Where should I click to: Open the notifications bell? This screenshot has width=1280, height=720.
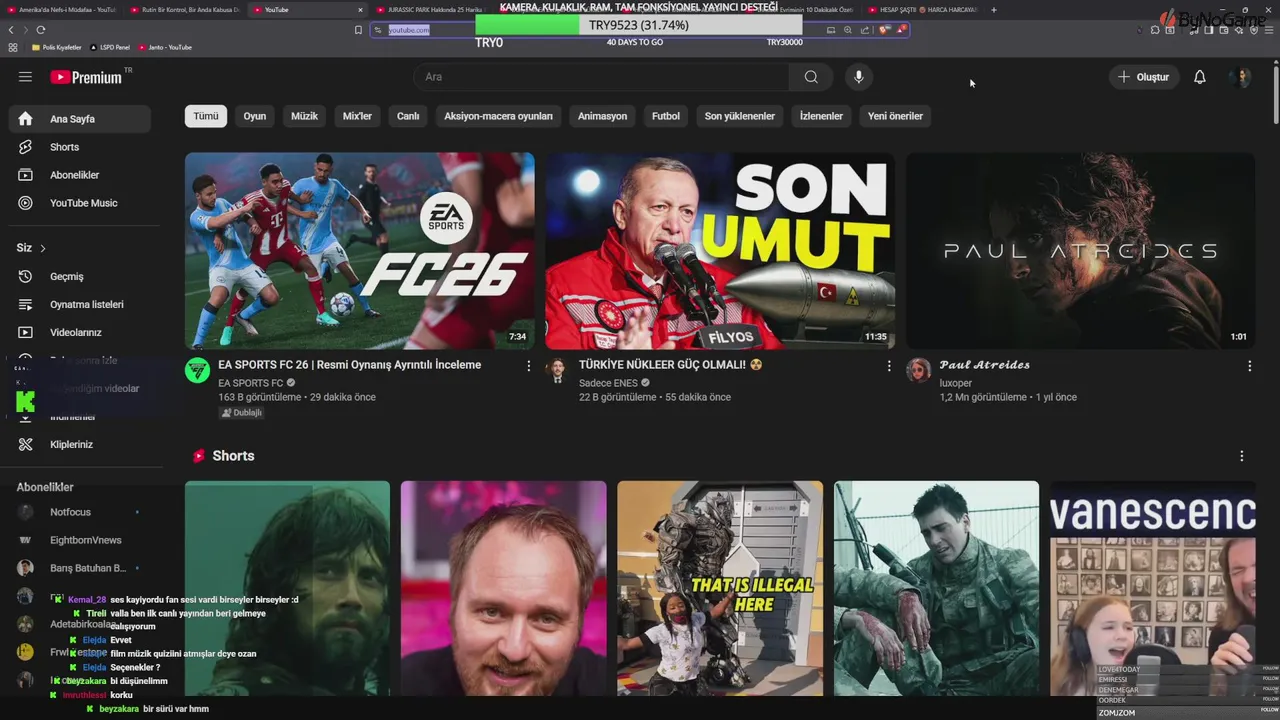coord(1199,77)
